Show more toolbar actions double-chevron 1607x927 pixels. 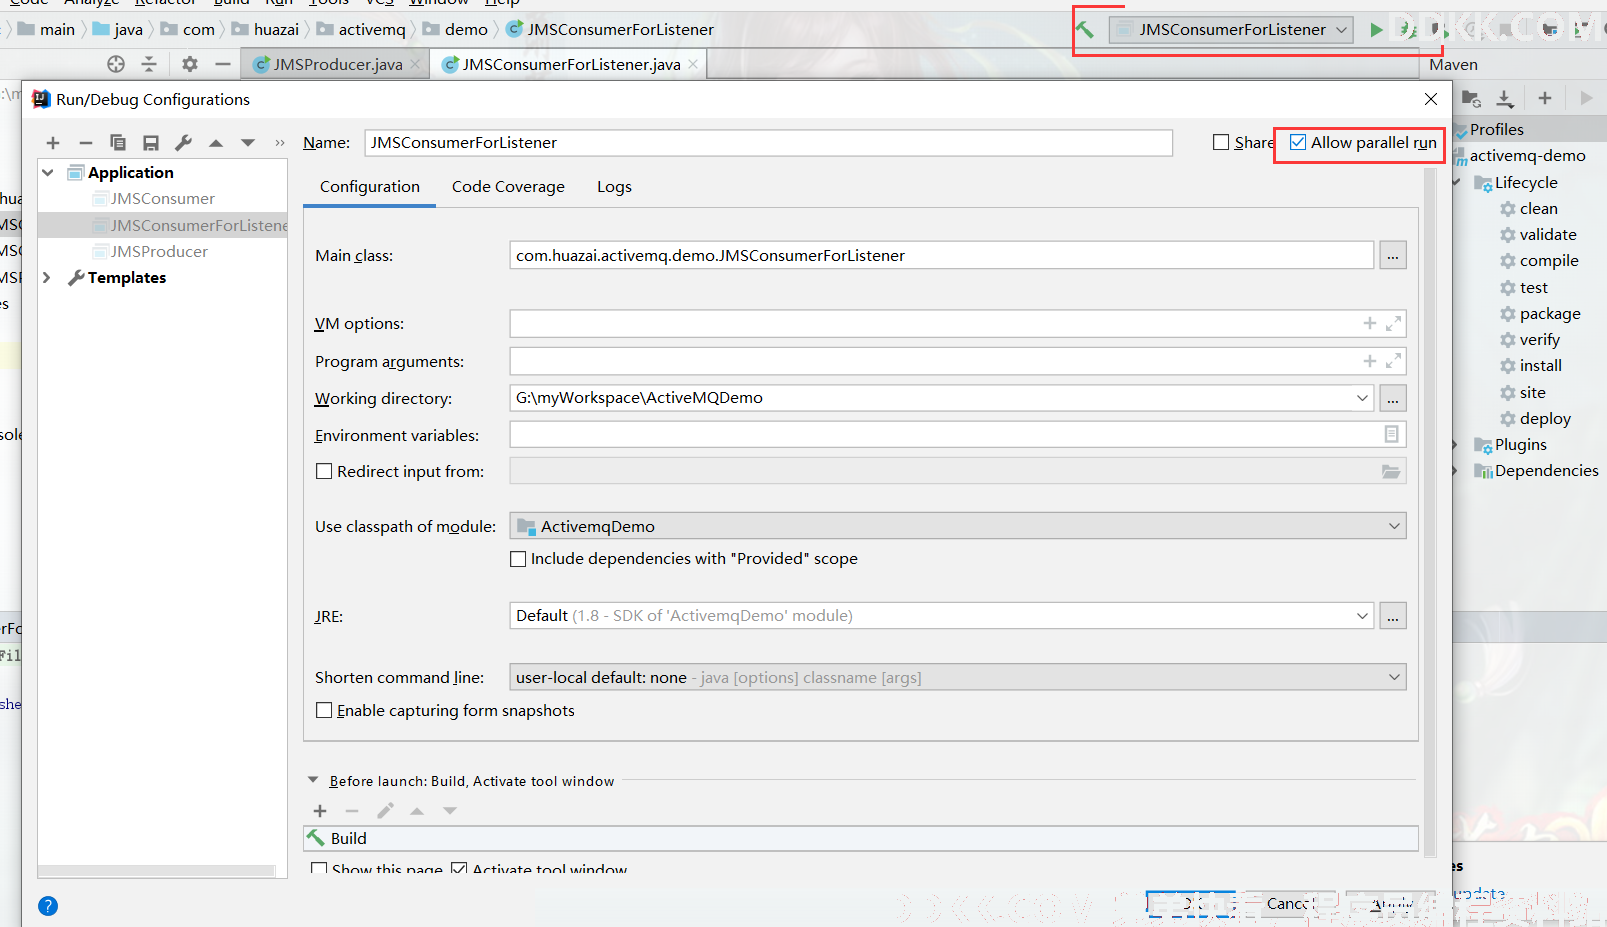(x=280, y=143)
